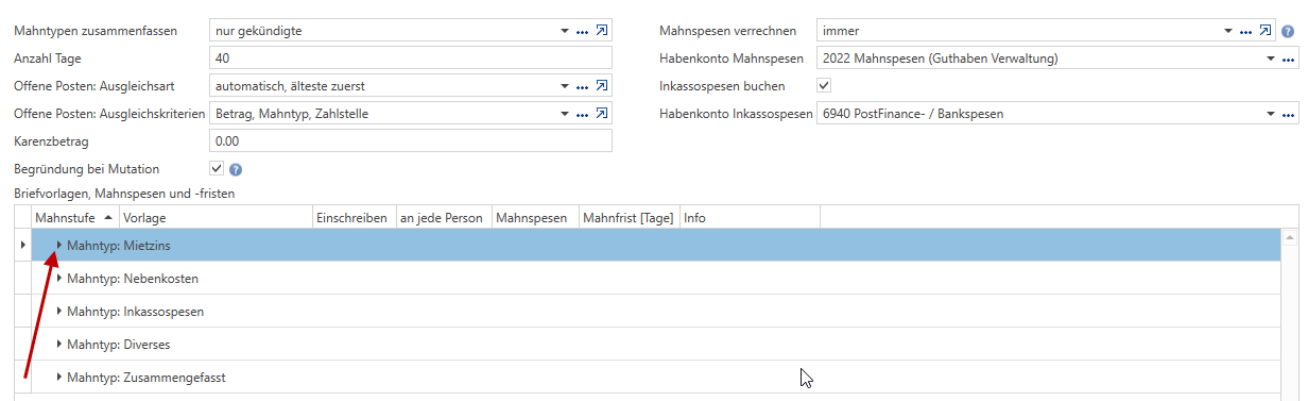1308x401 pixels.
Task: Select the 'Mahntyp: Inkassospesen' row text
Action: 136,311
